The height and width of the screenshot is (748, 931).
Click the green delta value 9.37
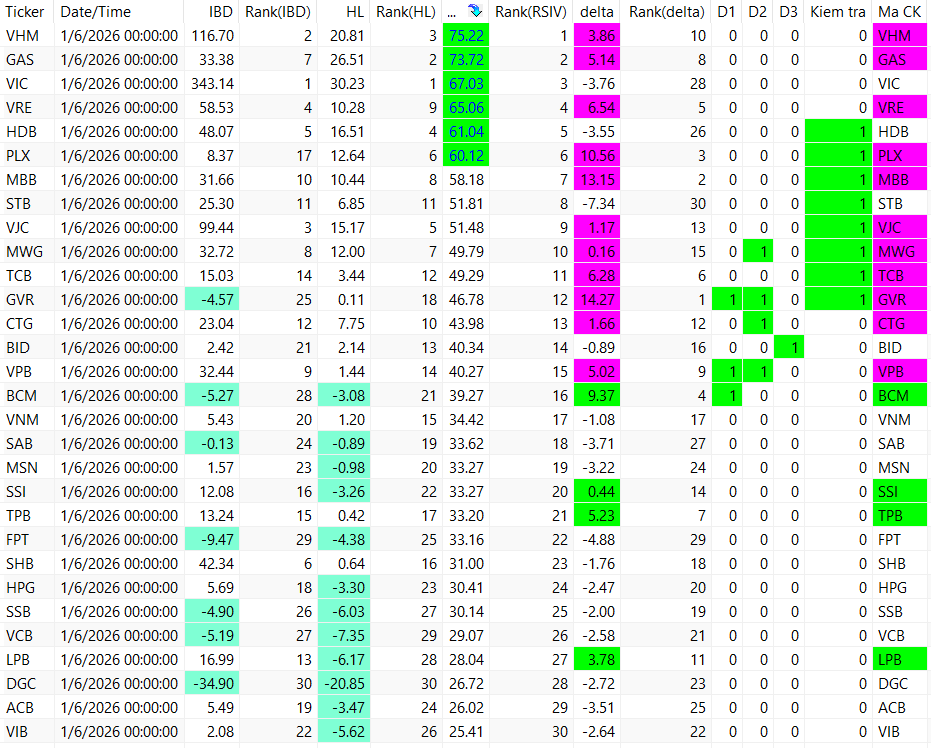(597, 396)
